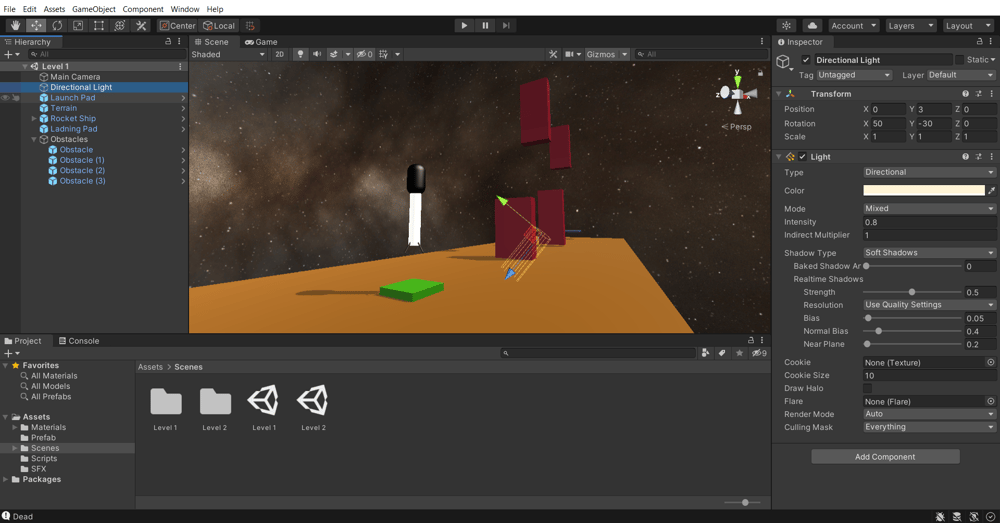The height and width of the screenshot is (523, 1000).
Task: Select the Transform tool
Action: pyautogui.click(x=119, y=26)
